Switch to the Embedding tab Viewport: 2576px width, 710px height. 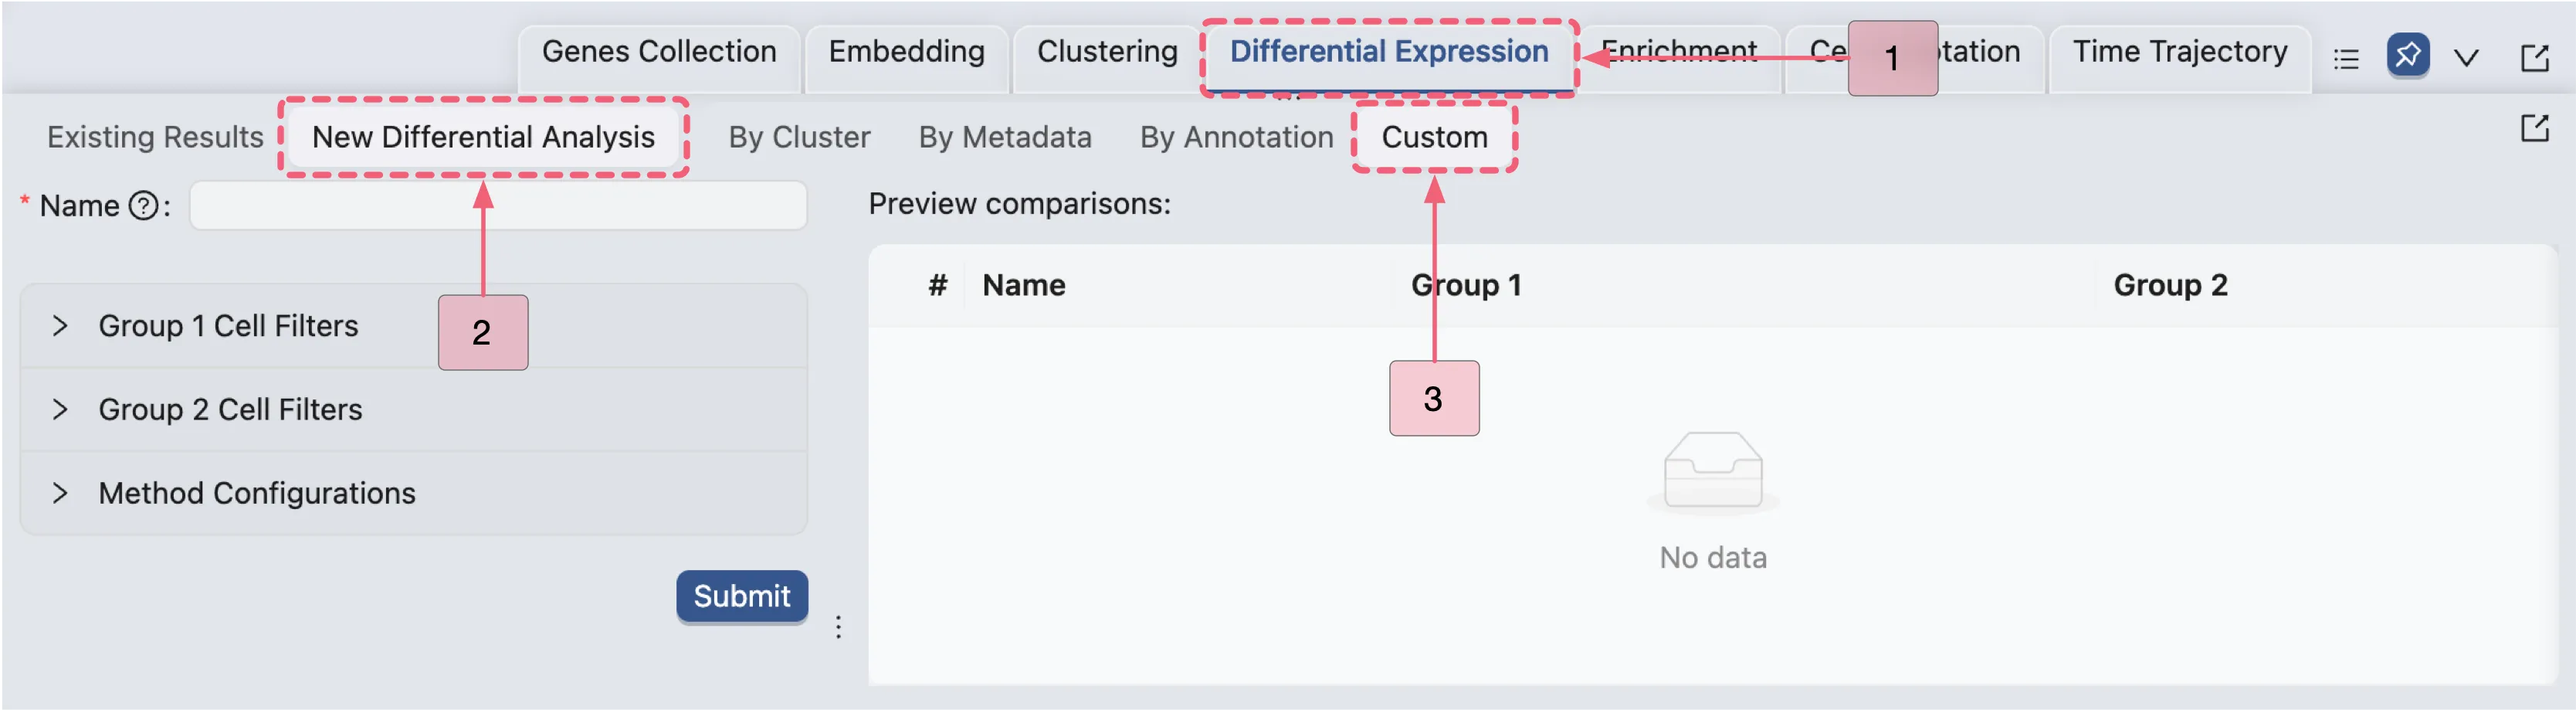click(x=905, y=51)
